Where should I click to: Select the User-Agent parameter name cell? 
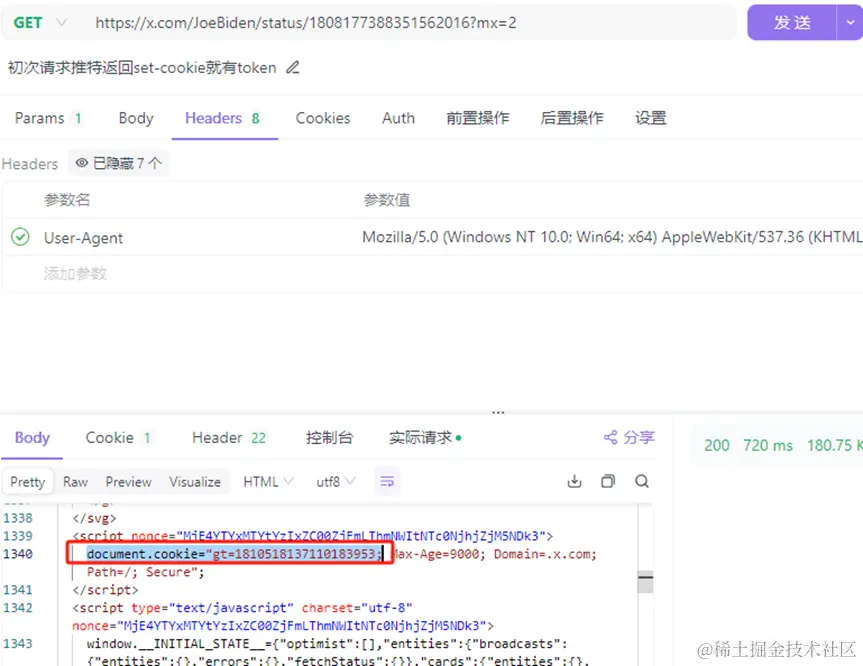point(83,238)
